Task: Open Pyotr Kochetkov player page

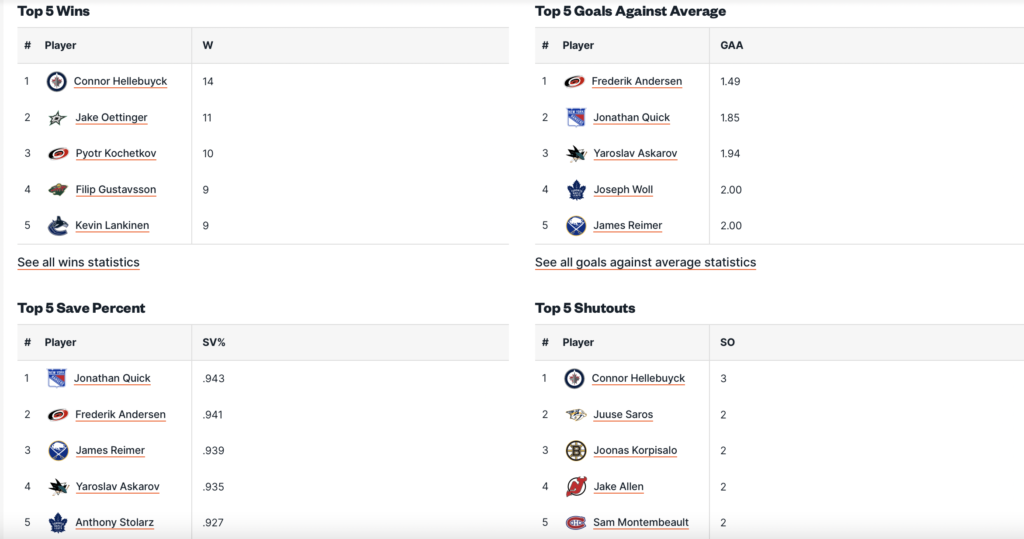Action: coord(116,154)
